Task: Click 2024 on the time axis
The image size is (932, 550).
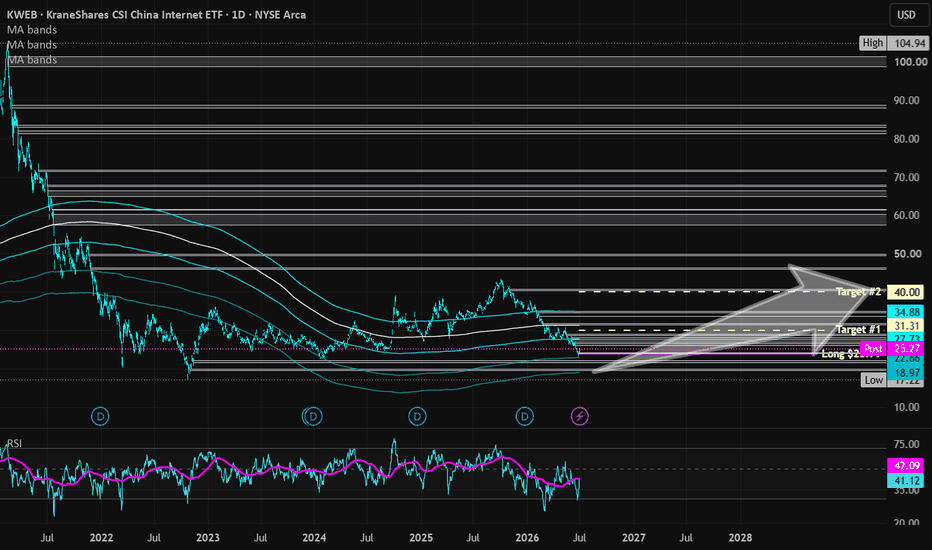Action: coord(314,538)
